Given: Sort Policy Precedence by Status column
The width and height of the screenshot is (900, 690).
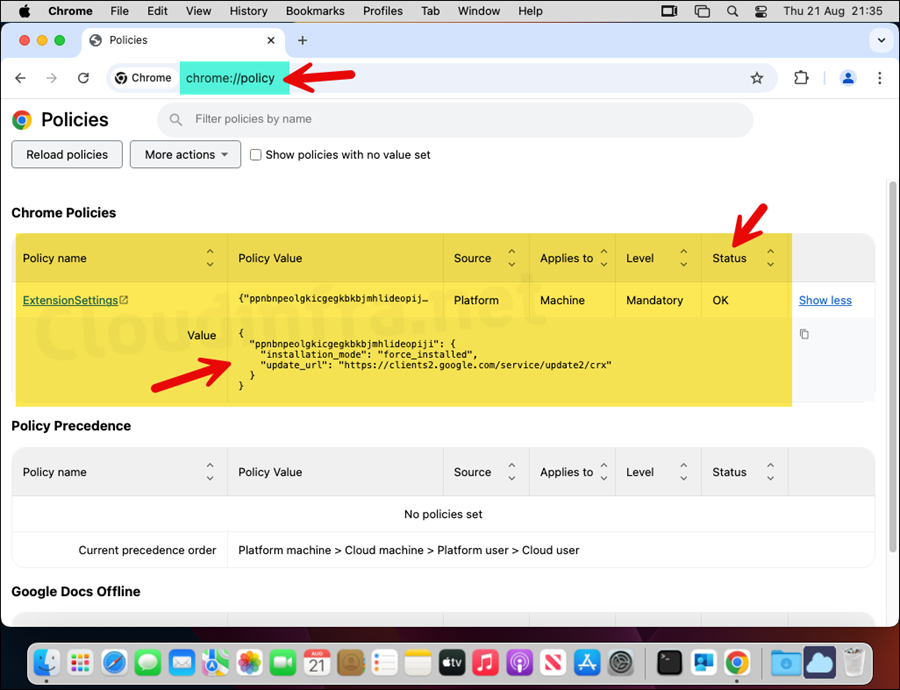Looking at the screenshot, I should click(x=770, y=472).
